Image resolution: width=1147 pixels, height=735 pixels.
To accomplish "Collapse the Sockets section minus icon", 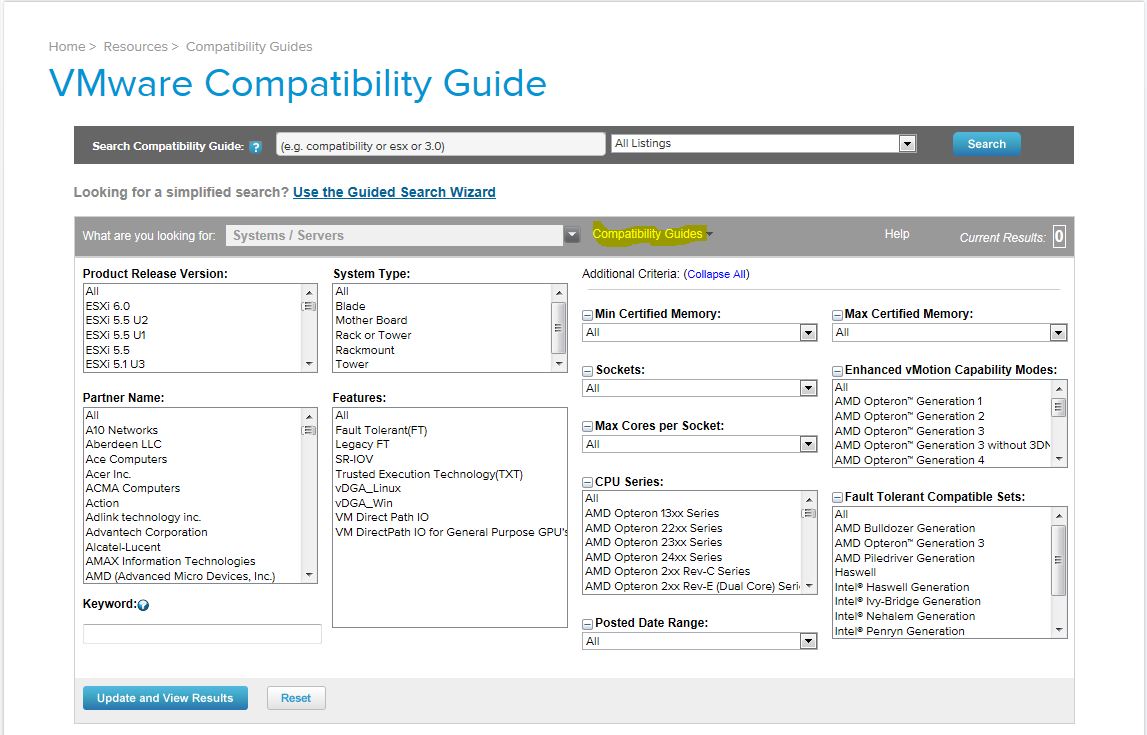I will point(586,370).
